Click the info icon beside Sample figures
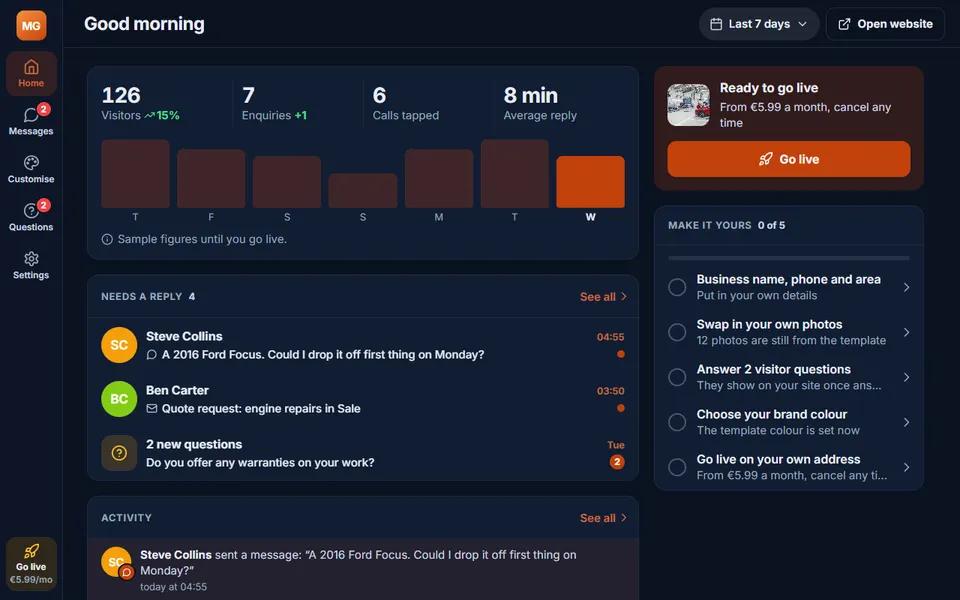The height and width of the screenshot is (600, 960). [107, 239]
